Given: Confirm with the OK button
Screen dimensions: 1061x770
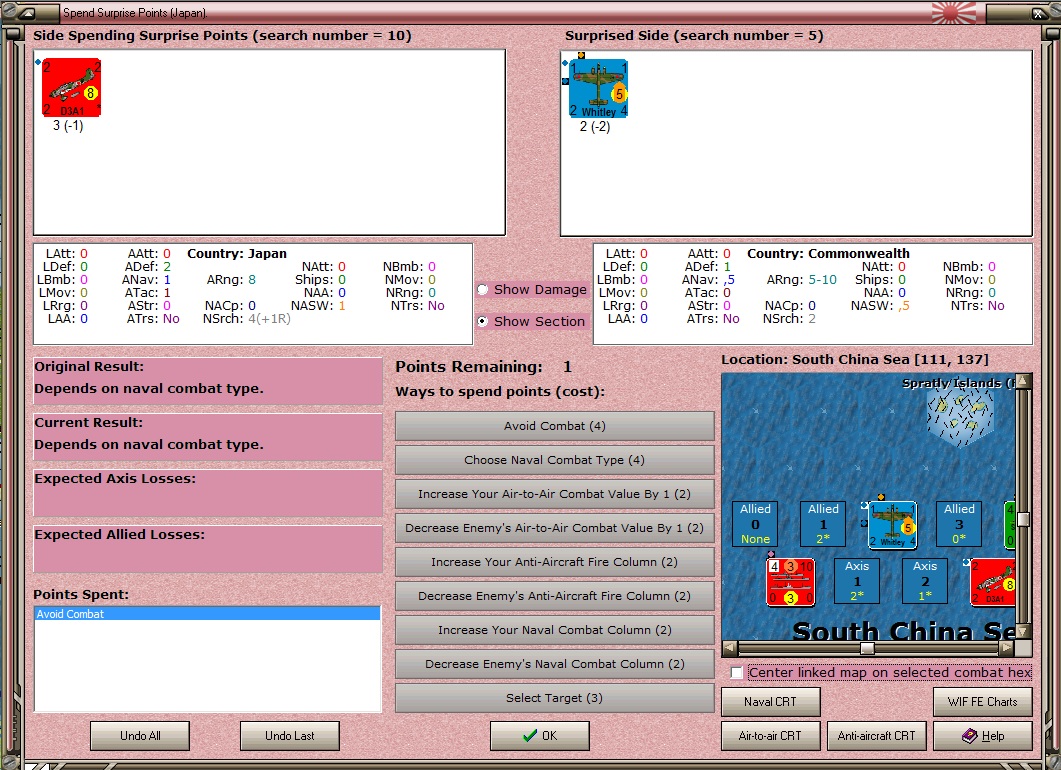Looking at the screenshot, I should pos(540,735).
